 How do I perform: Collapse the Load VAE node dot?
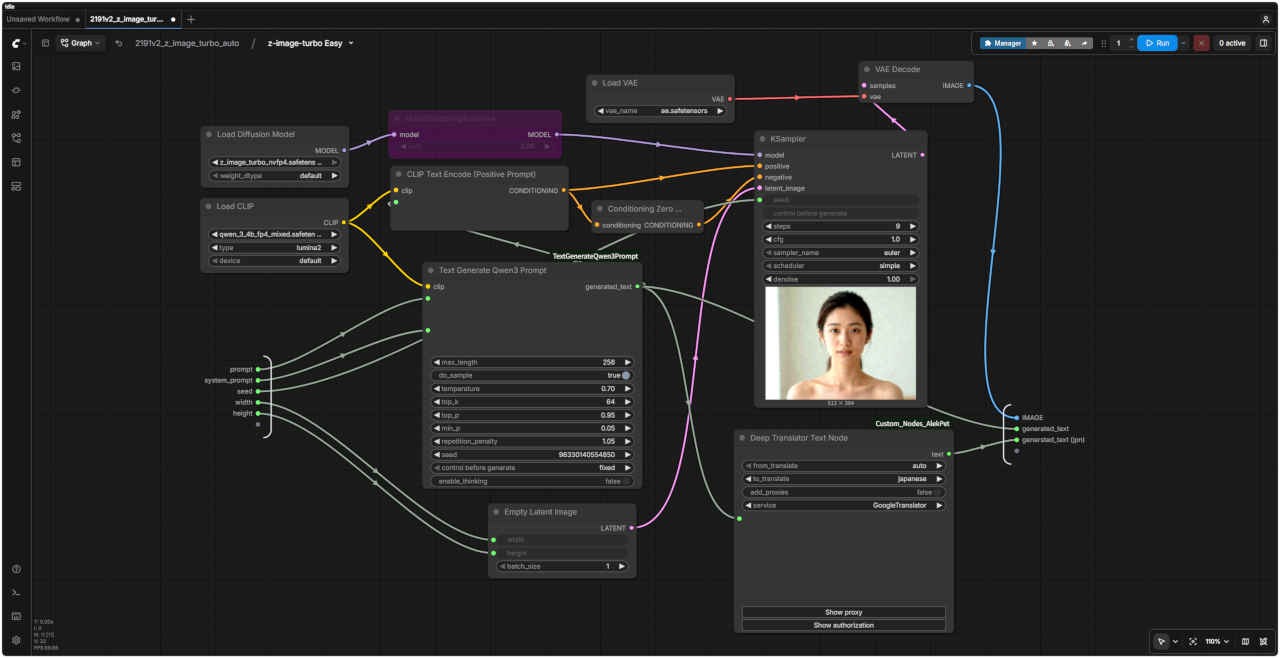[x=595, y=83]
